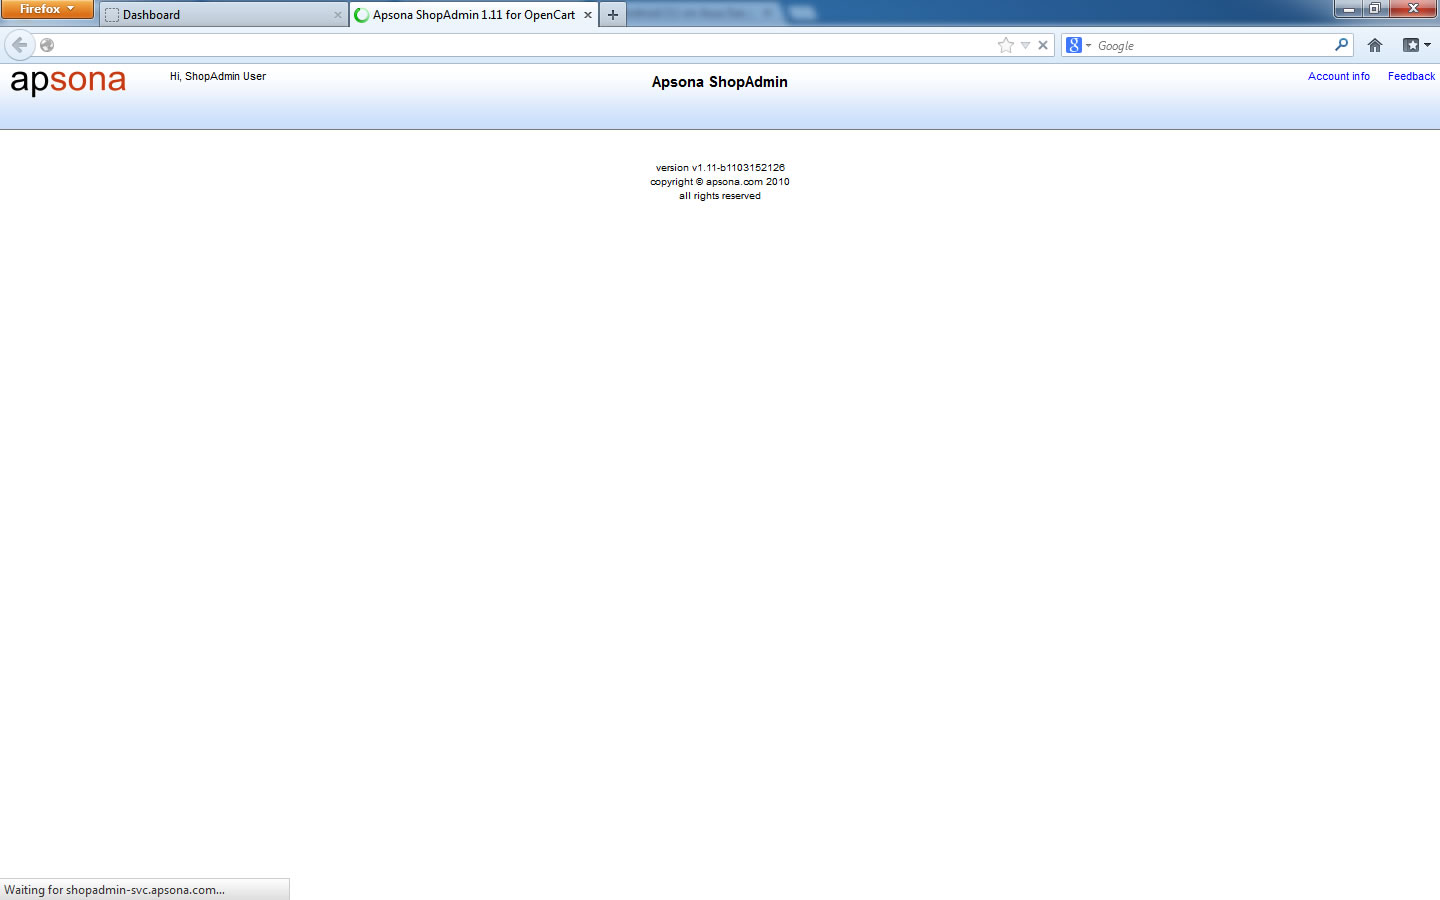The width and height of the screenshot is (1440, 900).
Task: Open the bookmarks menu button
Action: 1416,45
